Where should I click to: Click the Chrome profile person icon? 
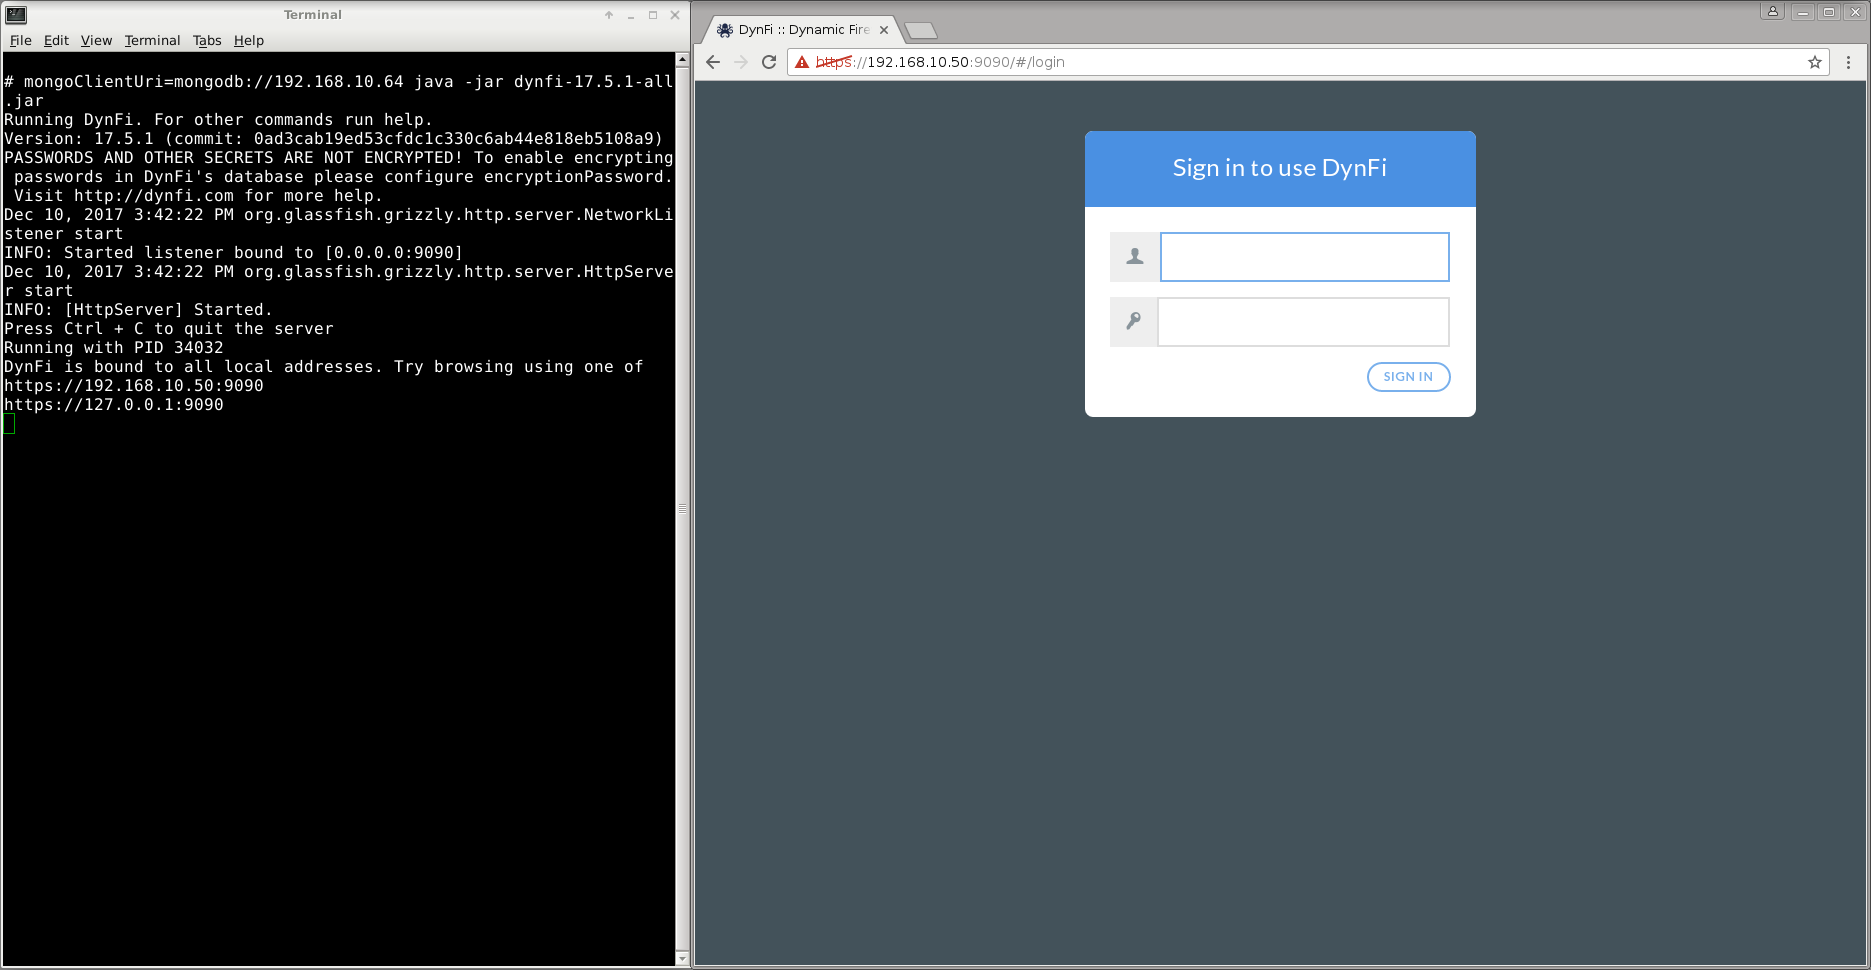[x=1773, y=12]
